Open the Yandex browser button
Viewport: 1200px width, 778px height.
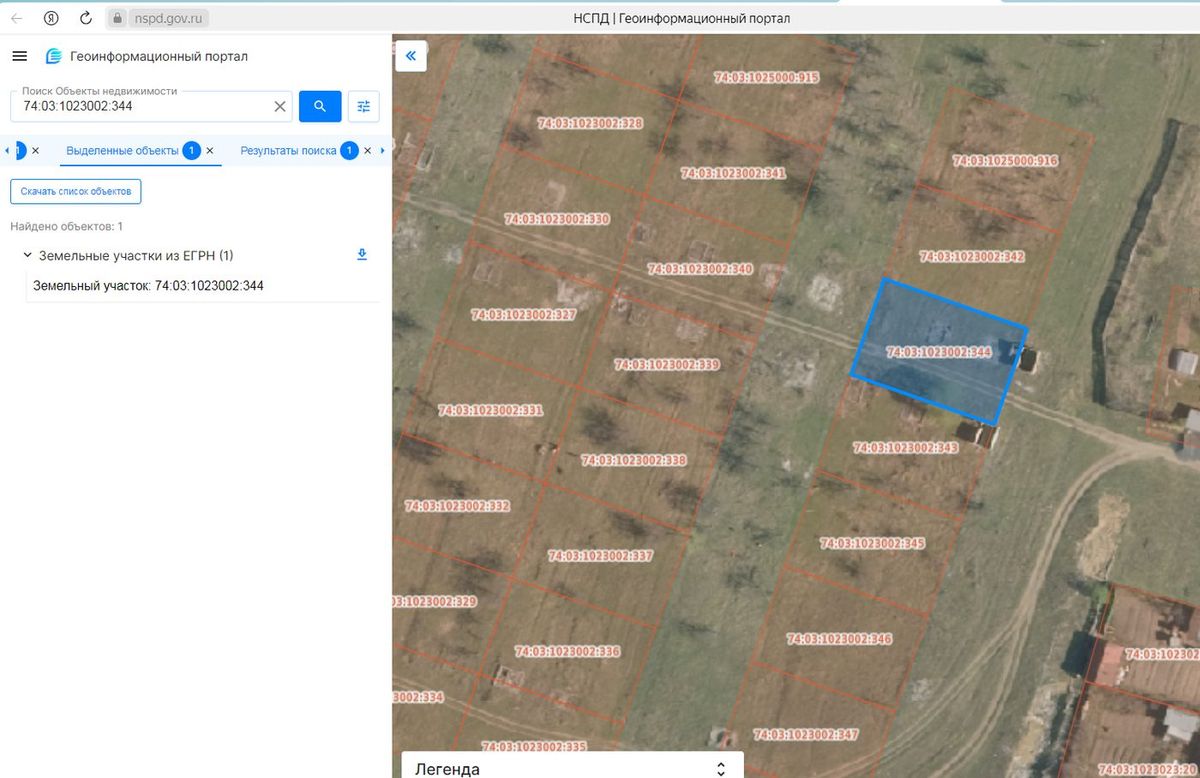[51, 18]
